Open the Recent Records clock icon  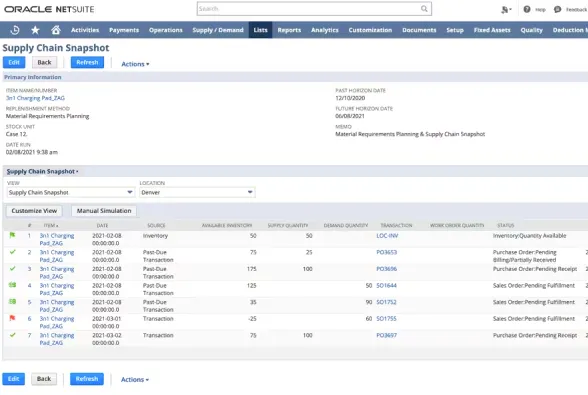(x=15, y=30)
